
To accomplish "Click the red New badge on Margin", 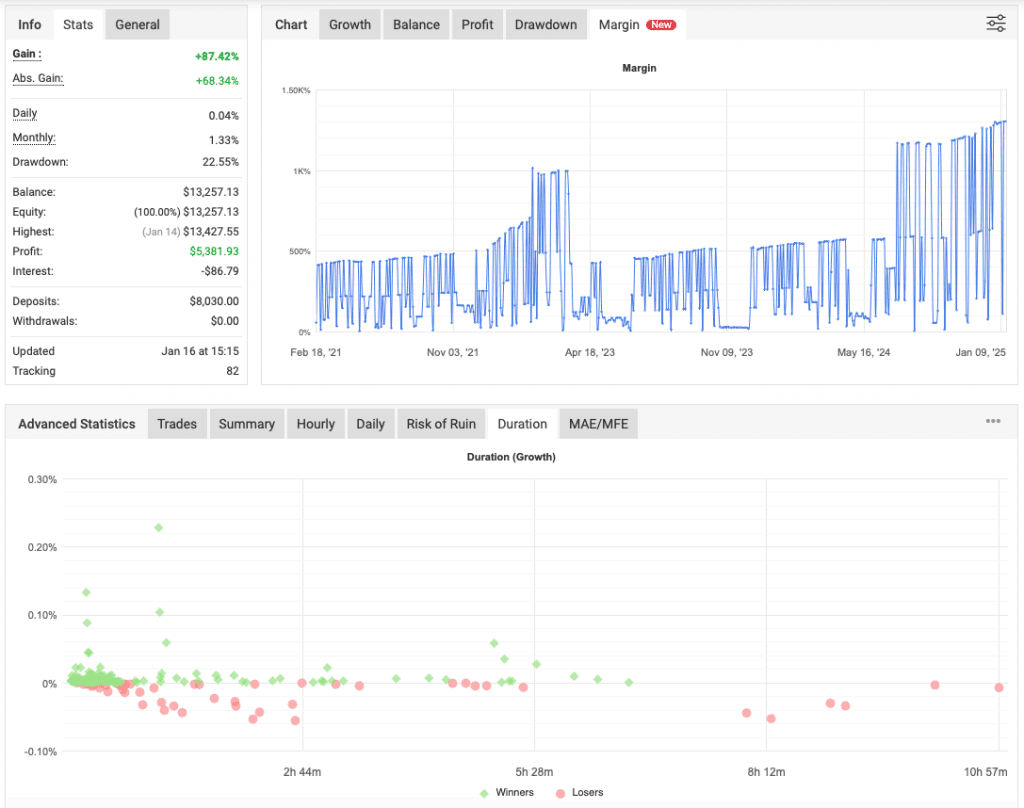I will coord(660,25).
